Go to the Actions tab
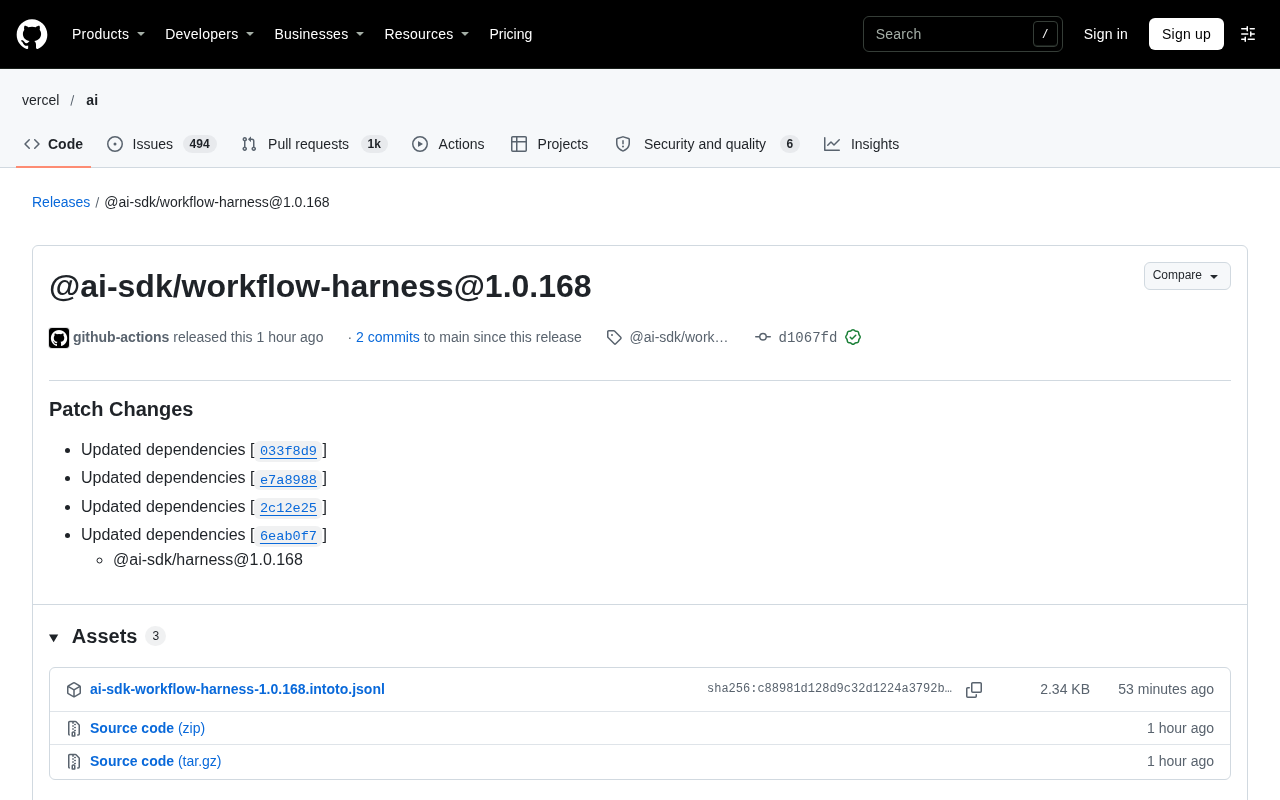This screenshot has width=1280, height=800. point(448,144)
